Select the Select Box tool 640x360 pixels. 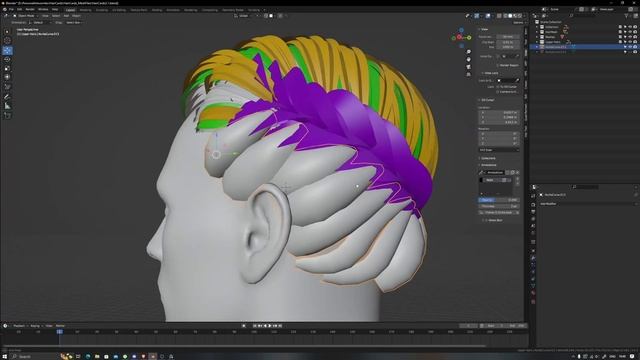7,31
